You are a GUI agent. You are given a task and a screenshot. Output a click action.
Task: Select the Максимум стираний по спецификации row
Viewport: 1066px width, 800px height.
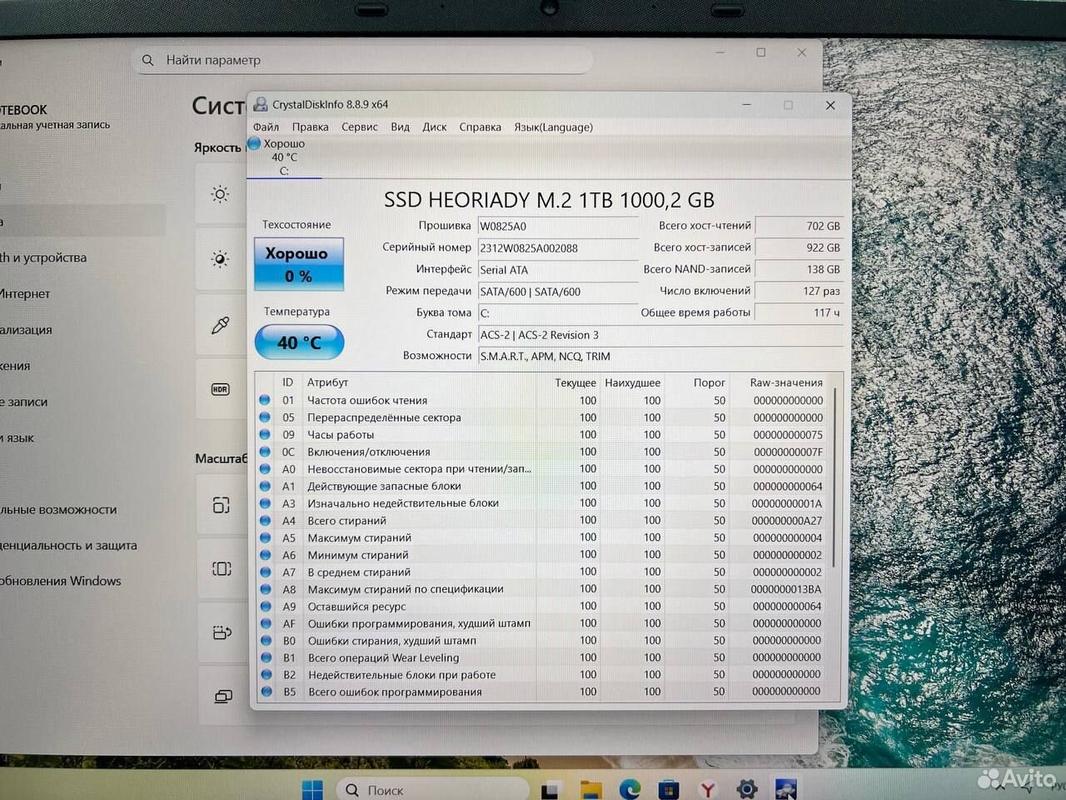click(x=543, y=589)
